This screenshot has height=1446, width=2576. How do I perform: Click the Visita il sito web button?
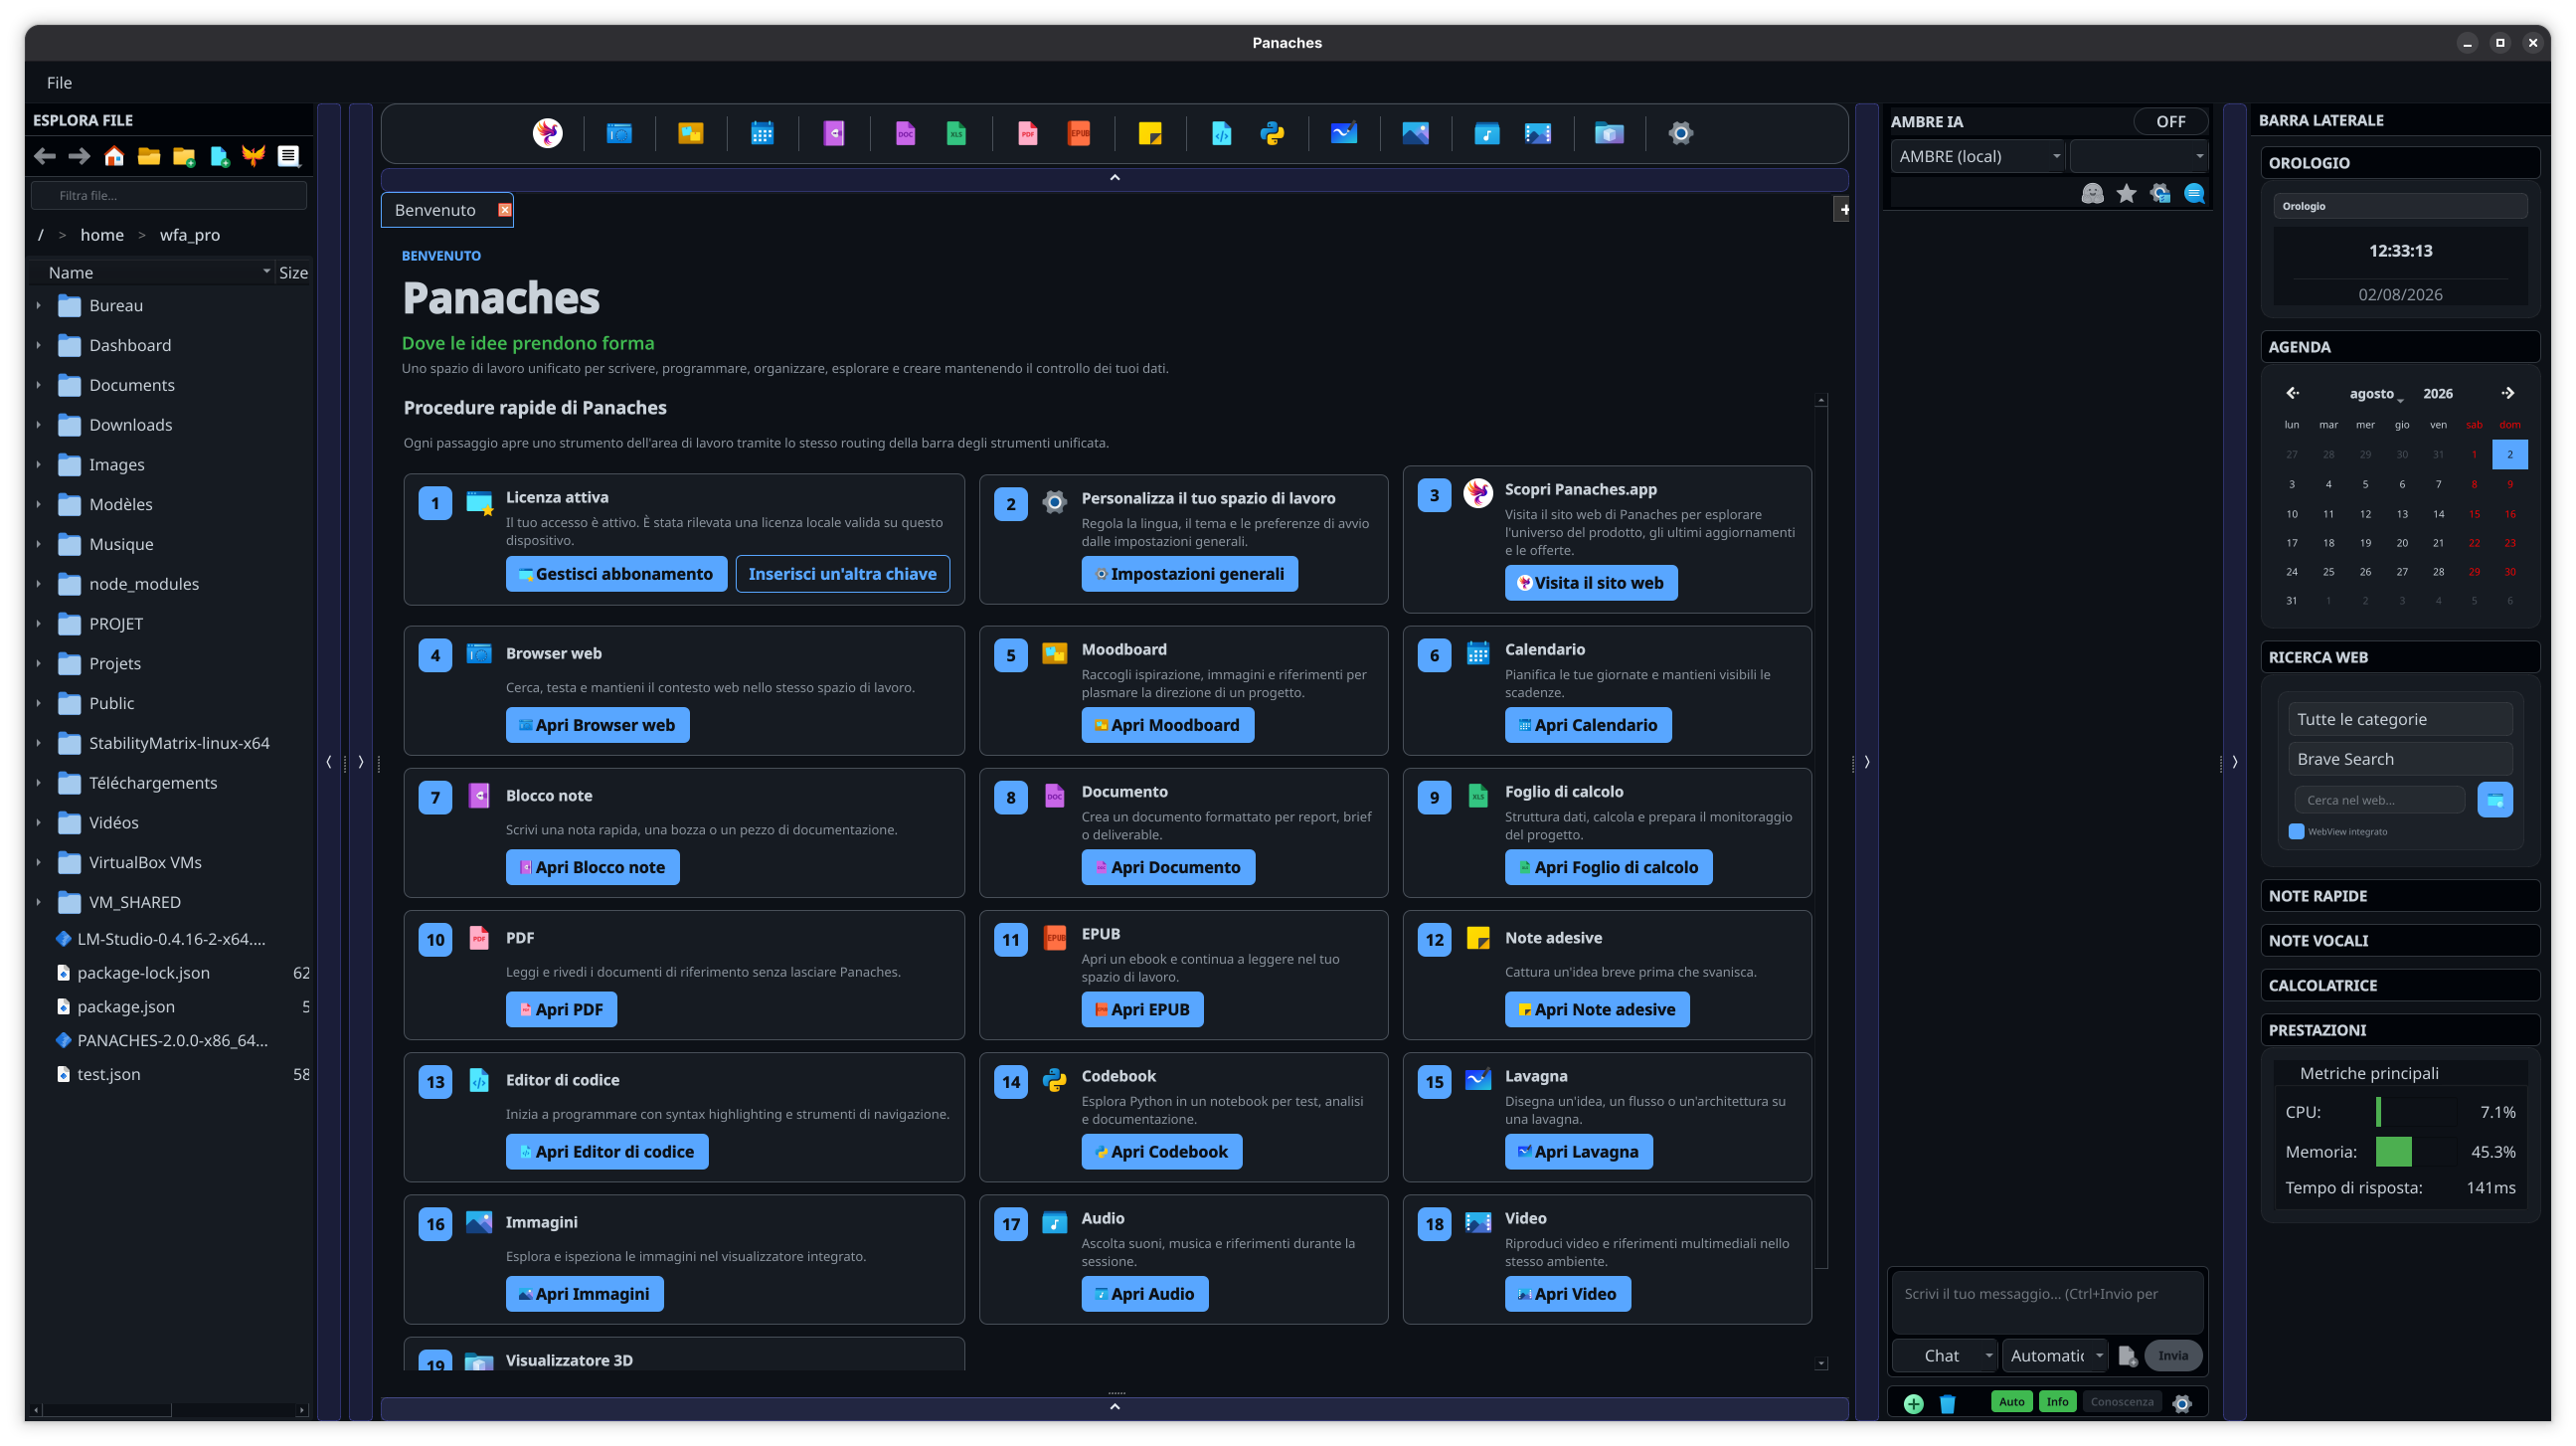(x=1591, y=583)
